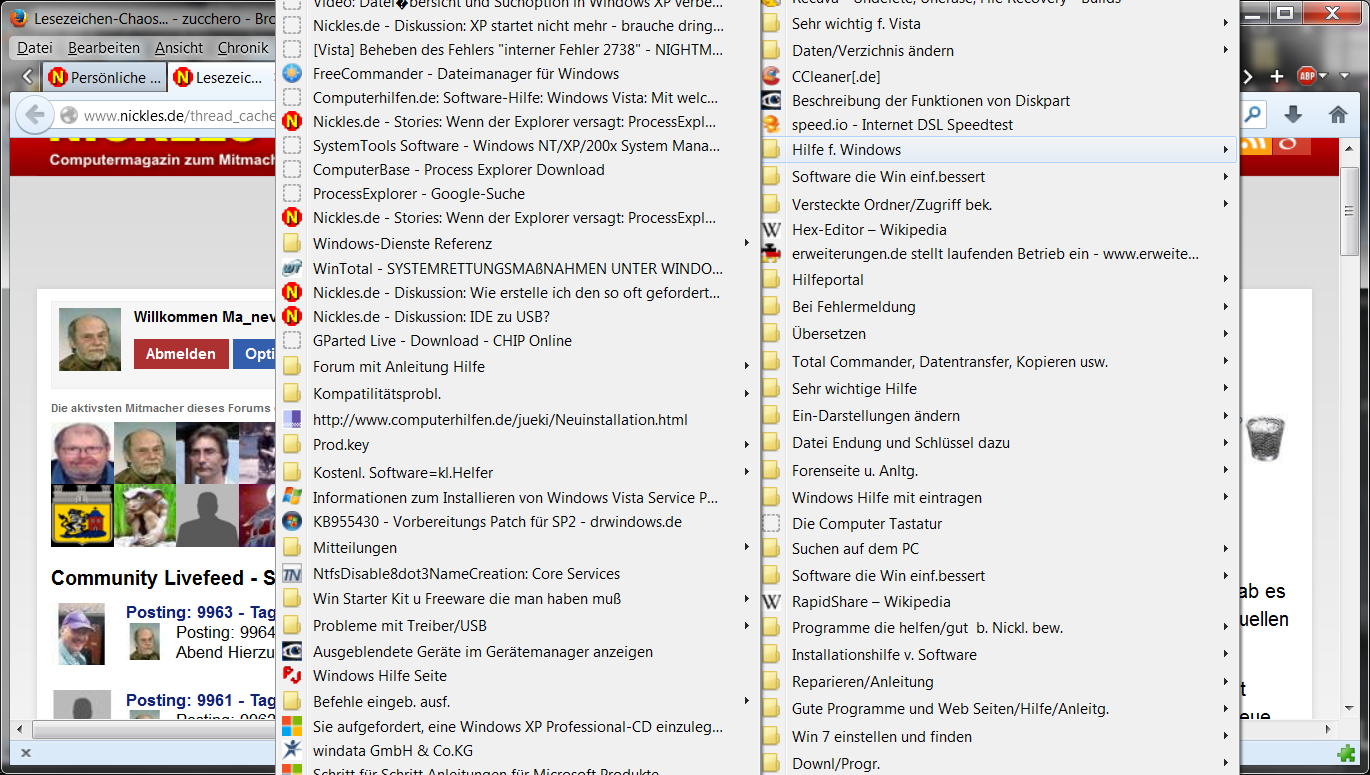The width and height of the screenshot is (1370, 775).
Task: Open NtfsDisable8dot3NameCreation bookmark
Action: [516, 574]
